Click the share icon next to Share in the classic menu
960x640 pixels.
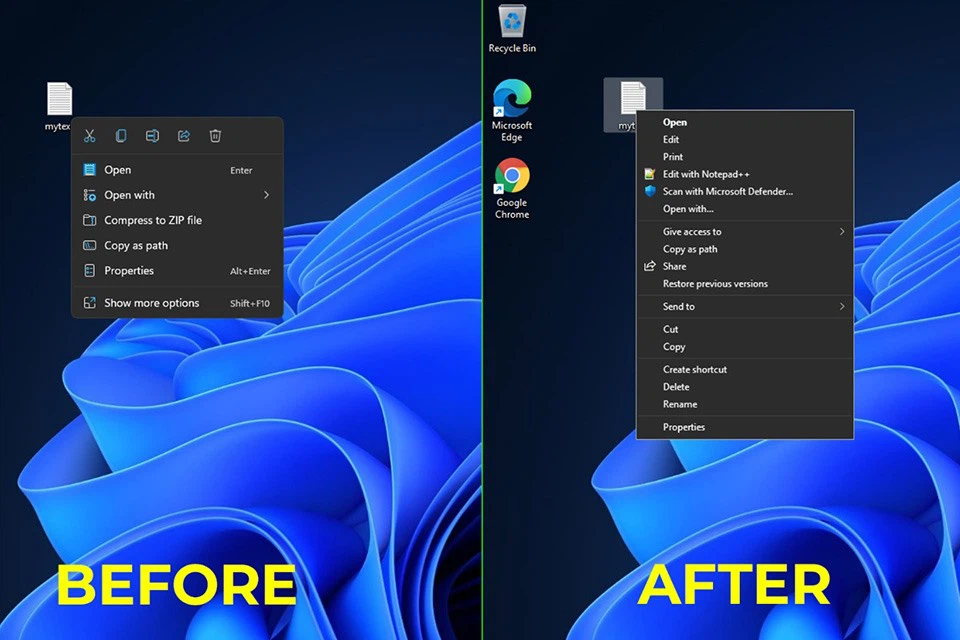tap(650, 266)
